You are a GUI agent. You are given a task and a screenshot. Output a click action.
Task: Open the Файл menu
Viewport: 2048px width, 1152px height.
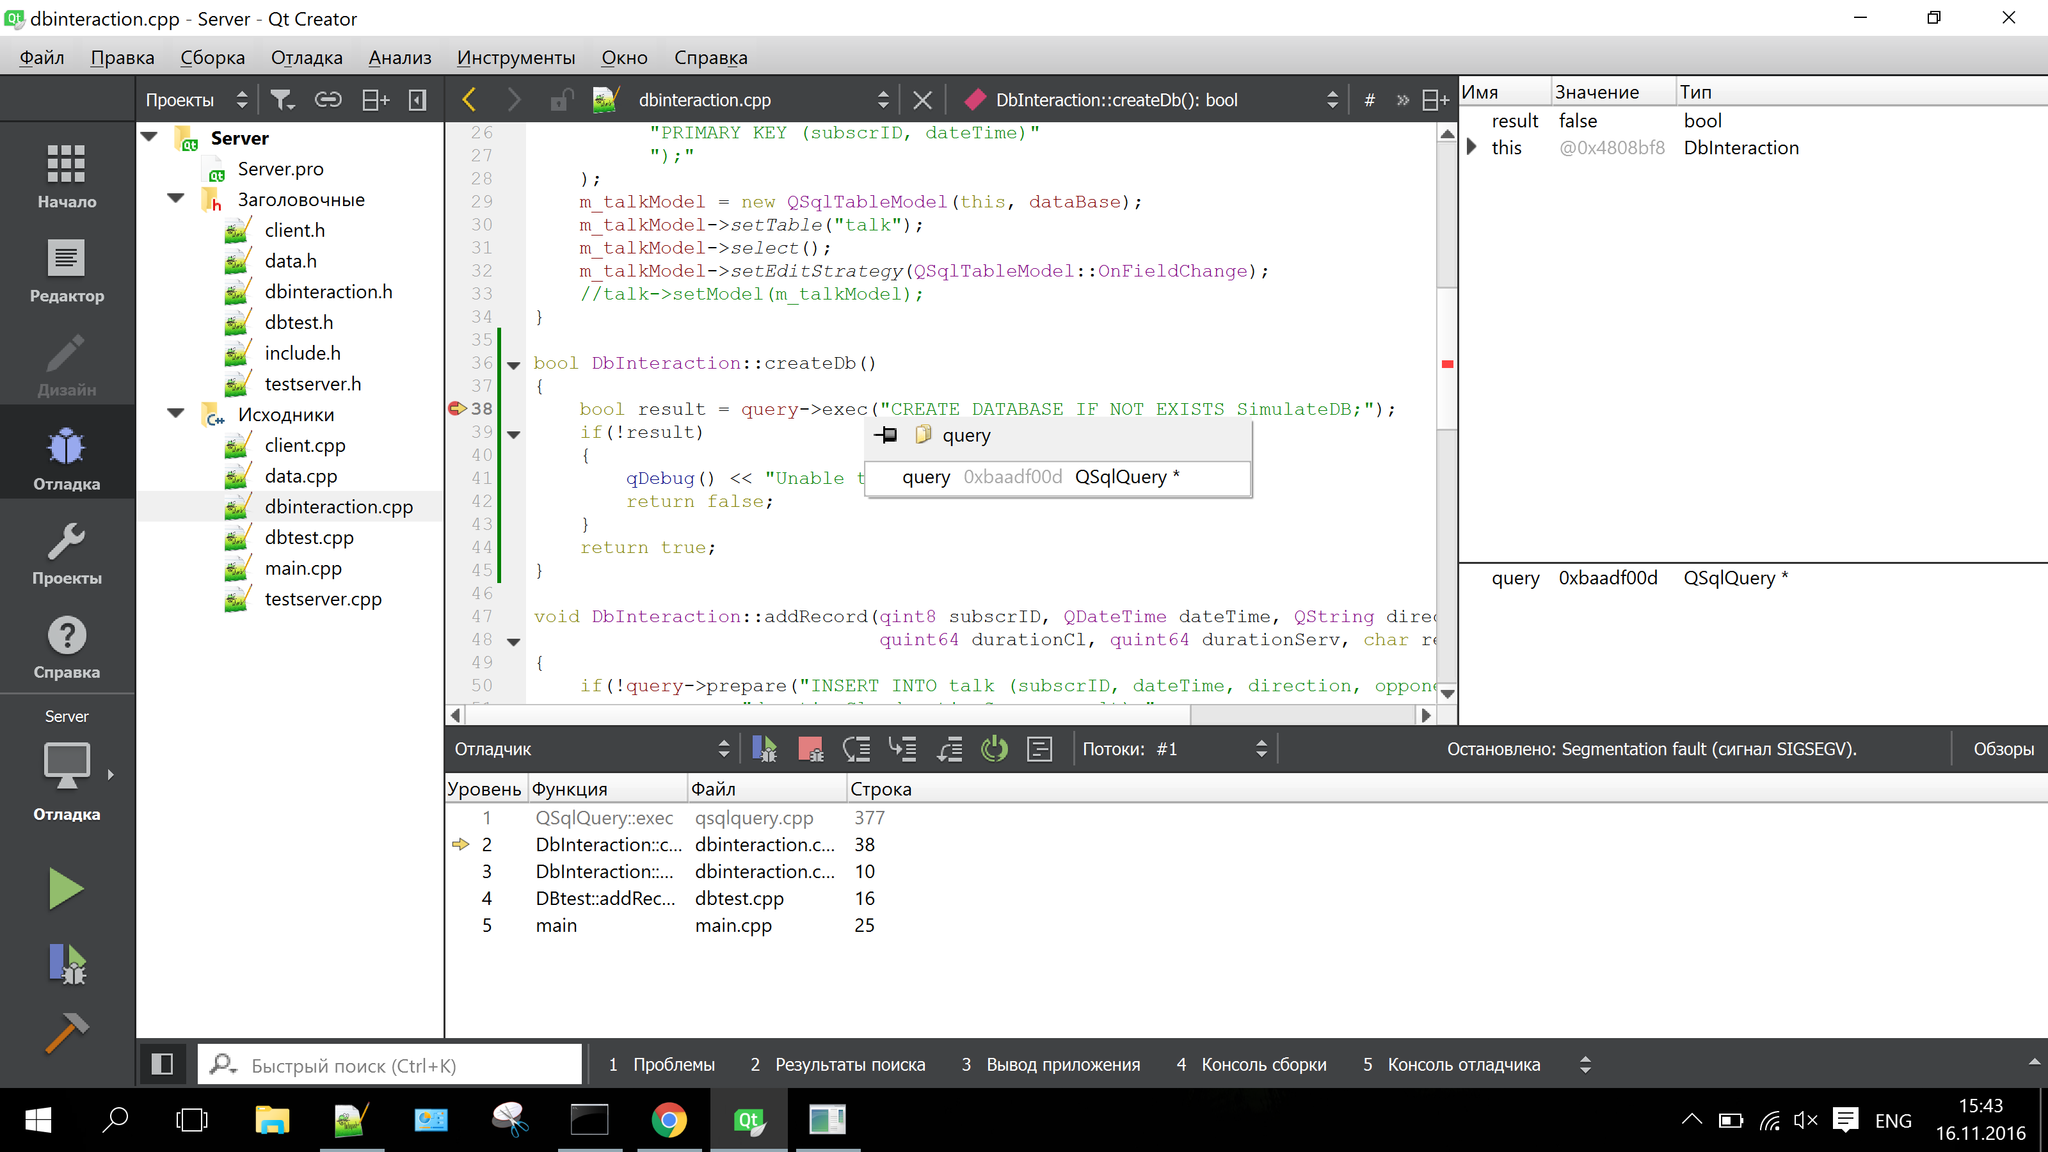pyautogui.click(x=42, y=57)
